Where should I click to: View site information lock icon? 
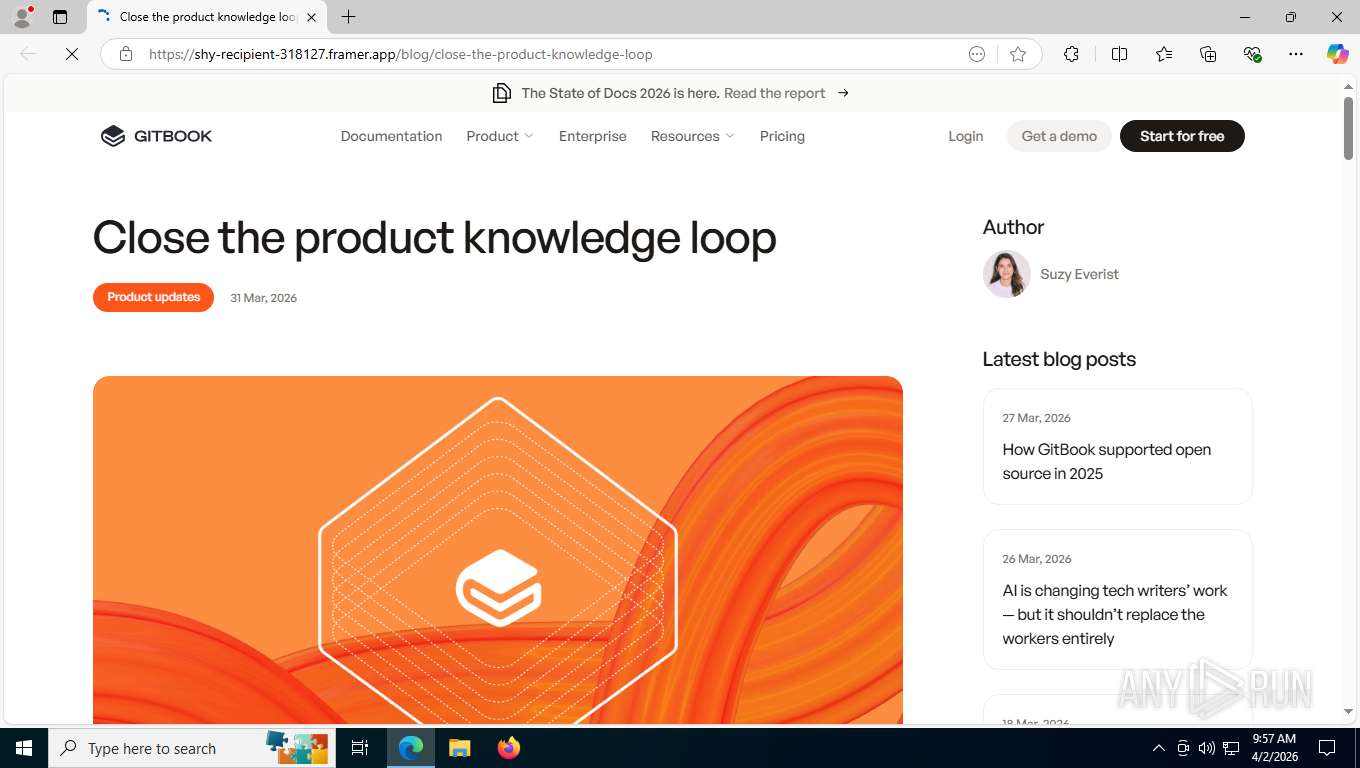click(x=126, y=54)
